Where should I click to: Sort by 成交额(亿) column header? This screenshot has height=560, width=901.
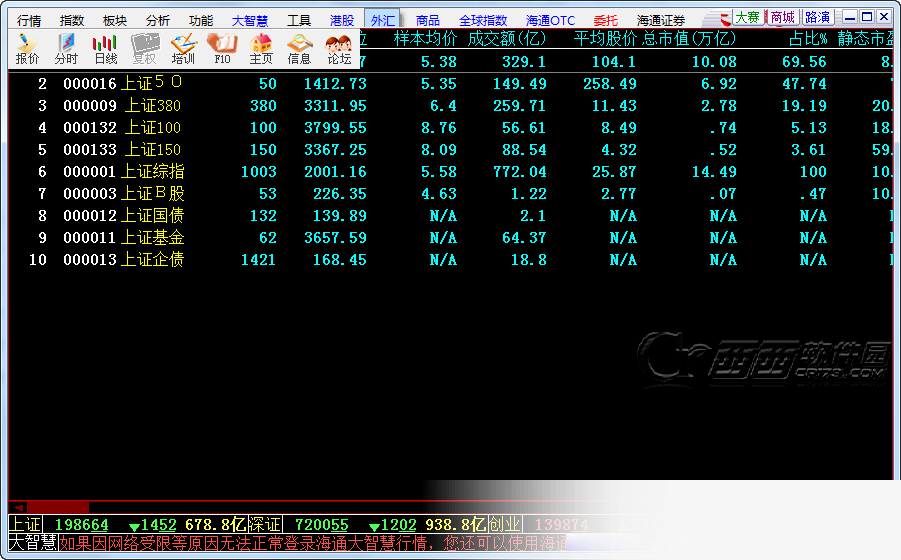pos(507,39)
